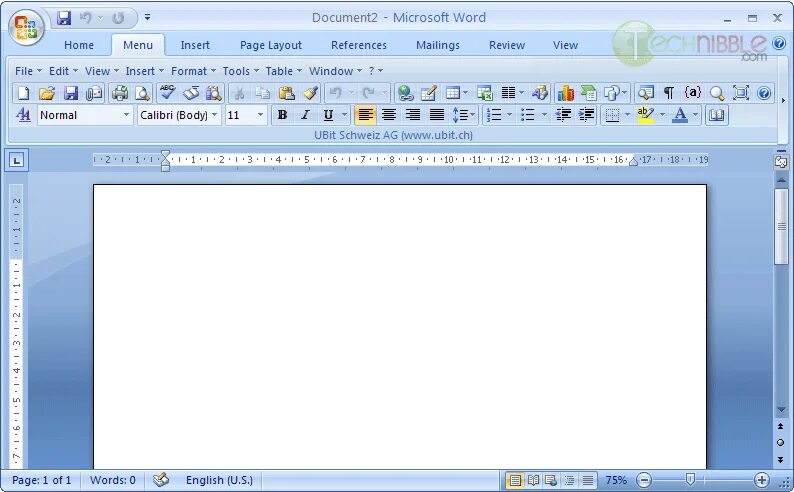Insert a chart using bar chart icon
This screenshot has height=492, width=794.
tap(566, 93)
